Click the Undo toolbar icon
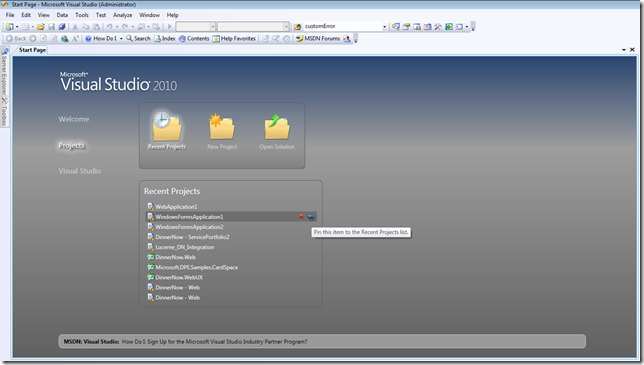 tap(109, 27)
